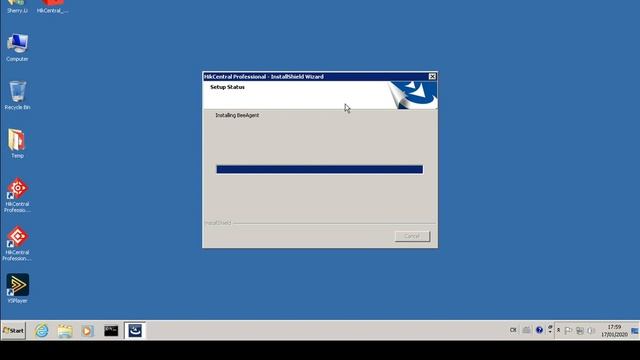Click the language bar keyboard icon
This screenshot has width=640, height=360.
click(x=527, y=330)
